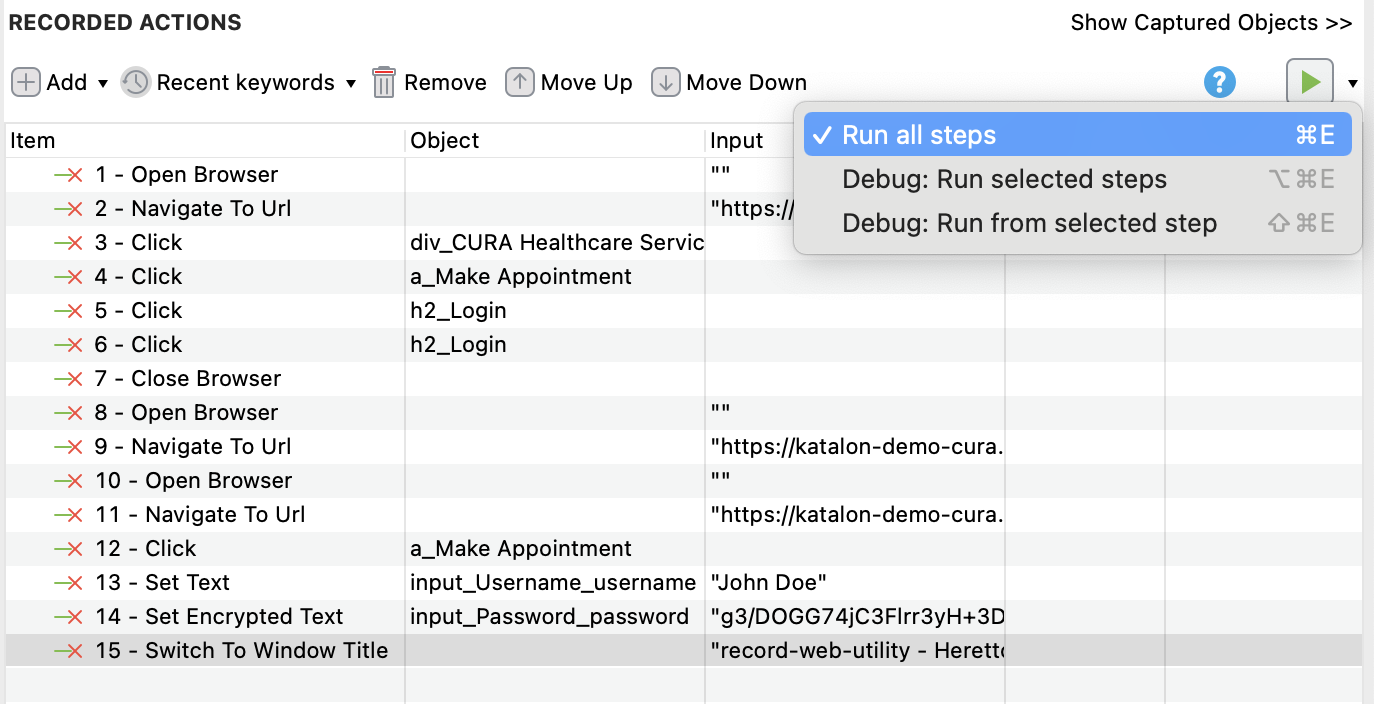Click the Recent keywords clock icon
Screen dimensions: 1374x704
click(x=136, y=82)
